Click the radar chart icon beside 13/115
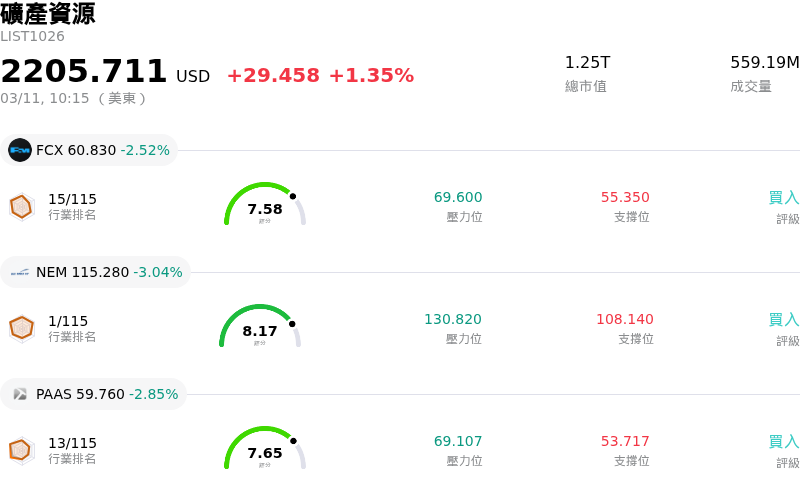 (21, 450)
